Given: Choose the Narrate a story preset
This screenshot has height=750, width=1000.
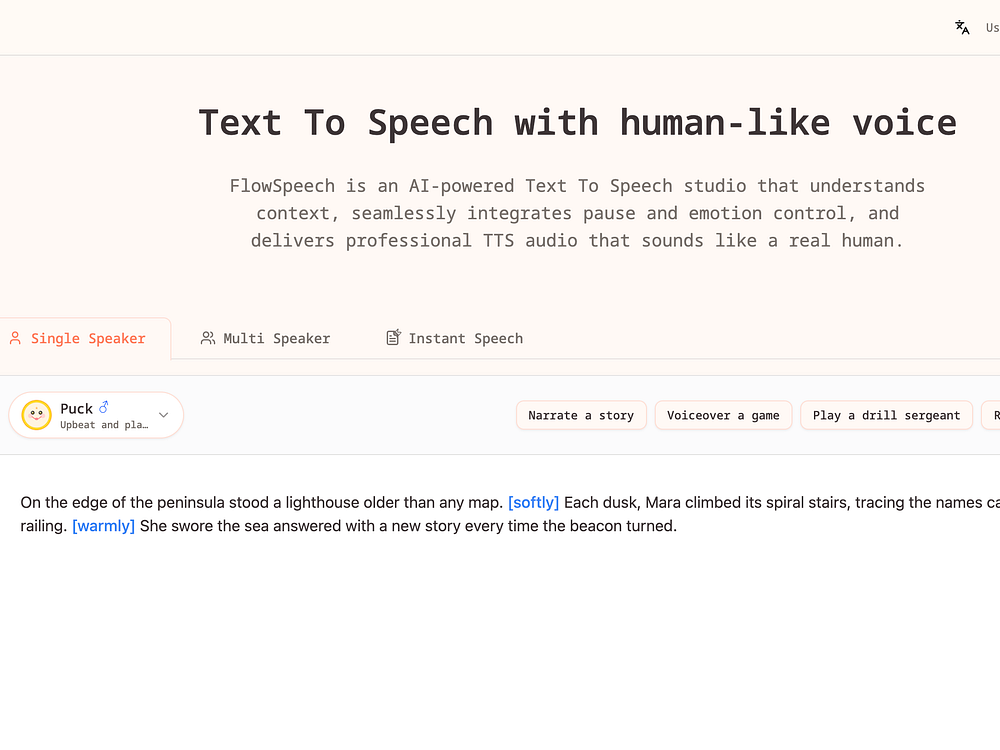Looking at the screenshot, I should 581,415.
